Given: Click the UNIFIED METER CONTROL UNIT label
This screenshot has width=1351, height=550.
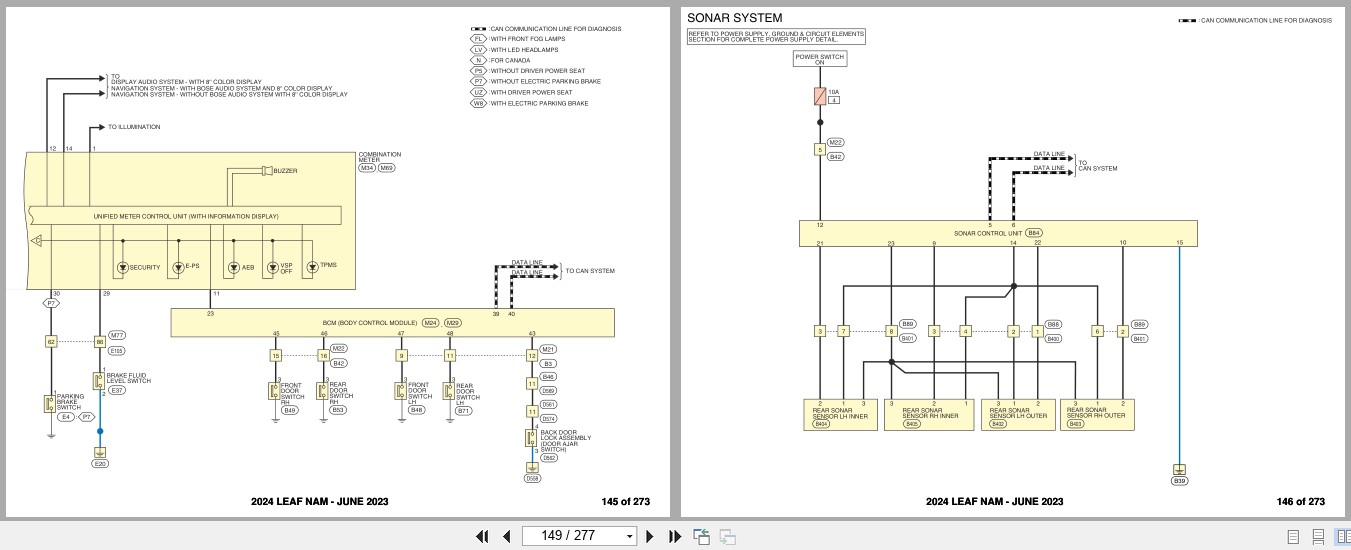Looking at the screenshot, I should pyautogui.click(x=186, y=216).
